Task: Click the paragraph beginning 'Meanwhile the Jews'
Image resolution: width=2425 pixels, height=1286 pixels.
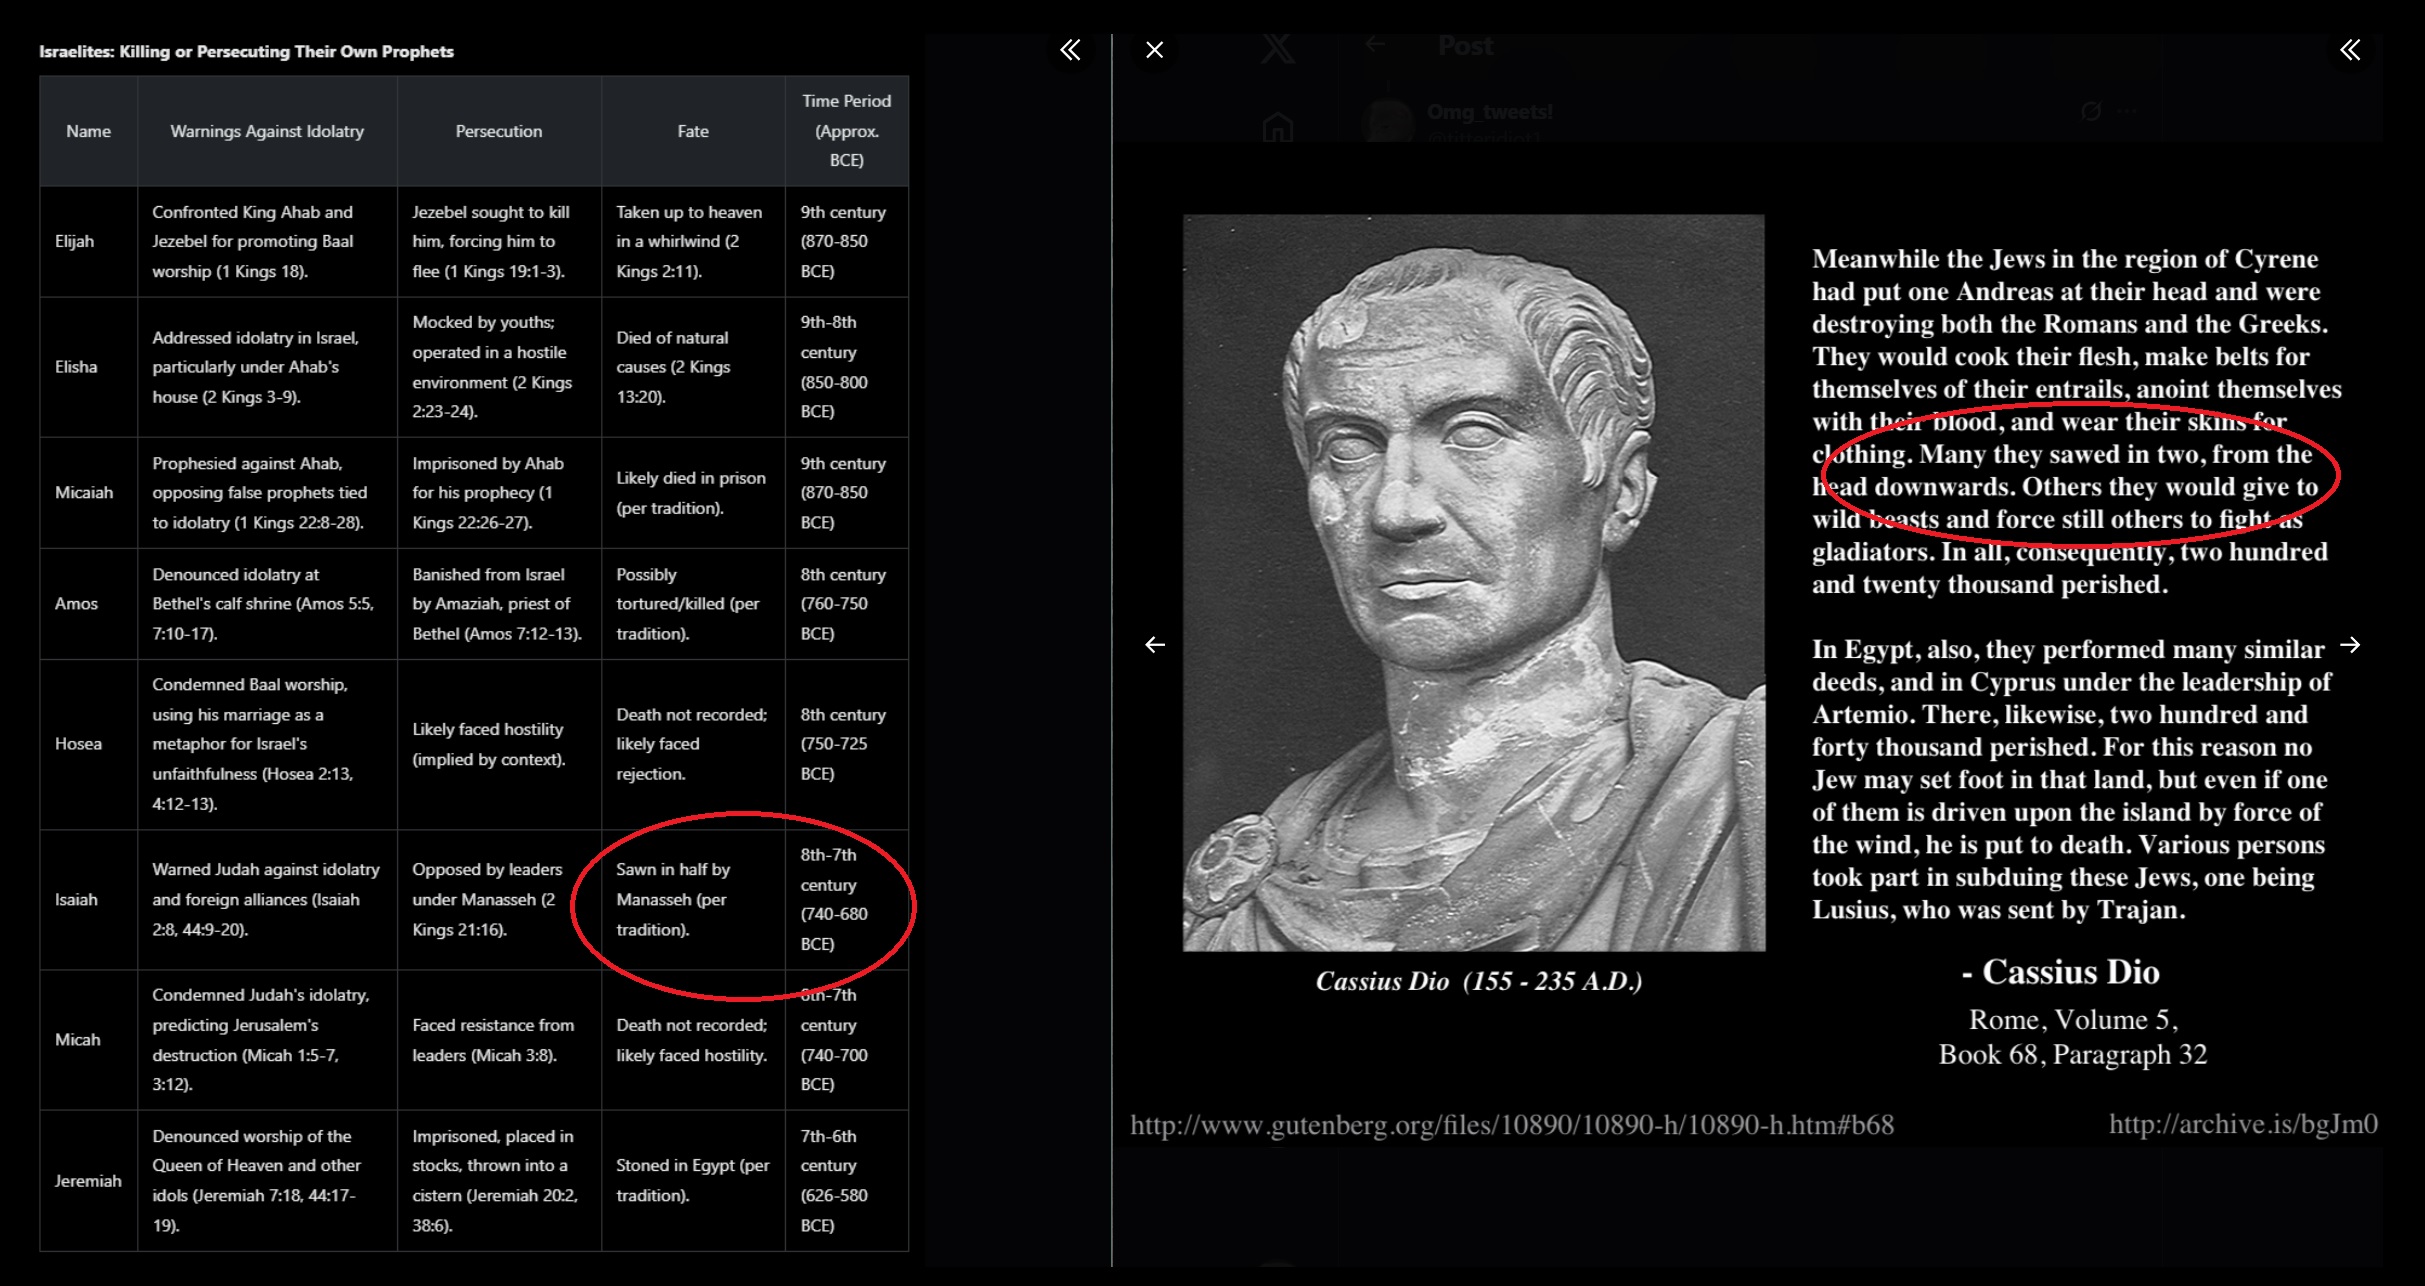Action: point(2076,421)
